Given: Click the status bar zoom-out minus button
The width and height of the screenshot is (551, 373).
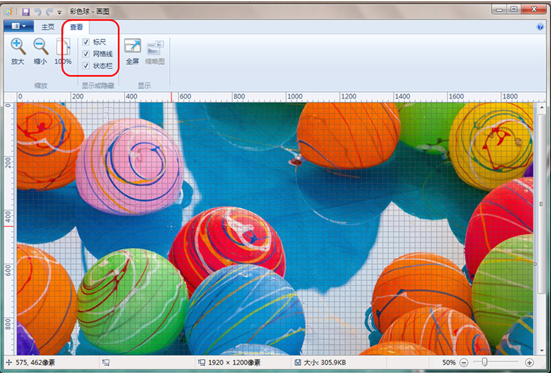Looking at the screenshot, I should (464, 362).
